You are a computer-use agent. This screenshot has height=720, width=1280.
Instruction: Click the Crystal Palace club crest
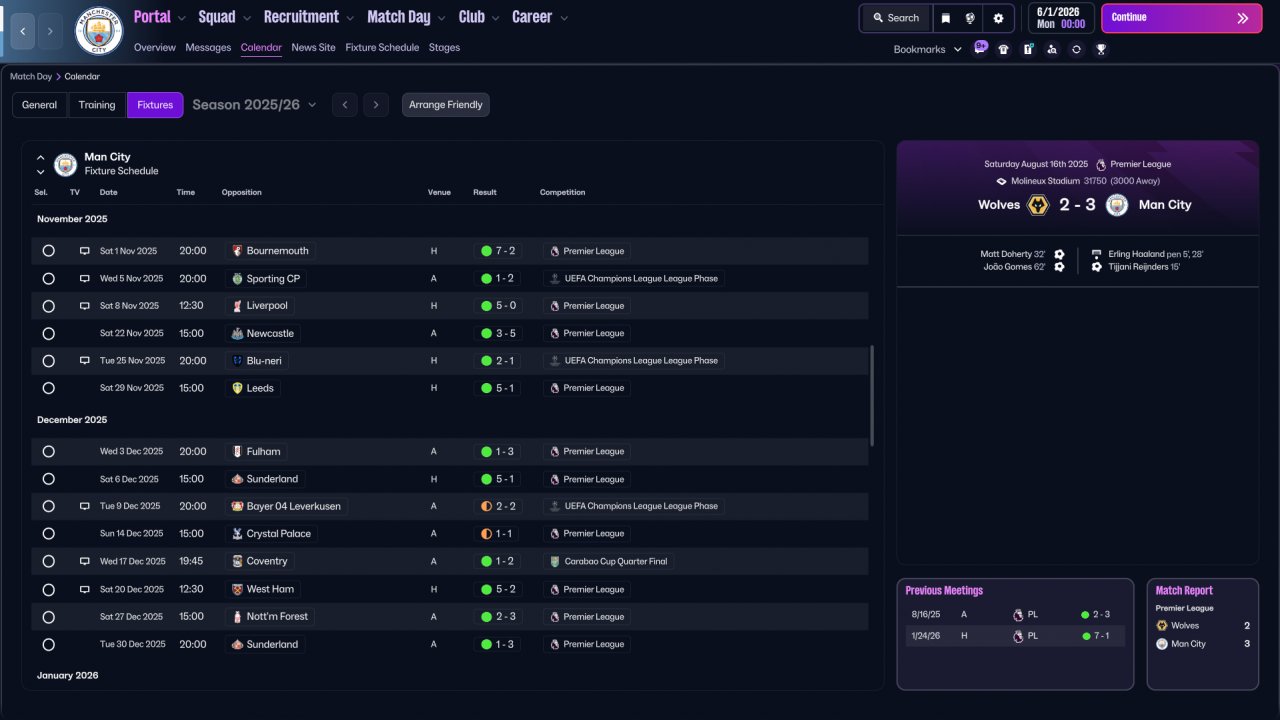(237, 534)
